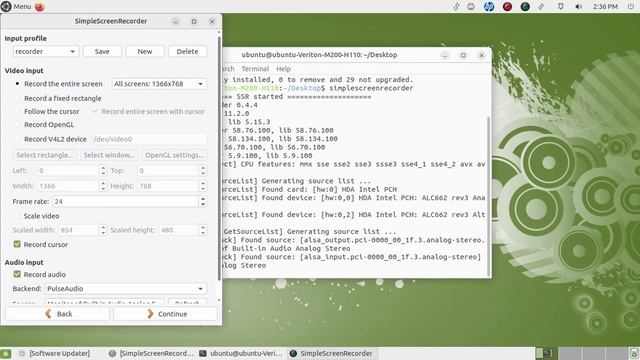Click the Frame rate input field

coord(126,201)
